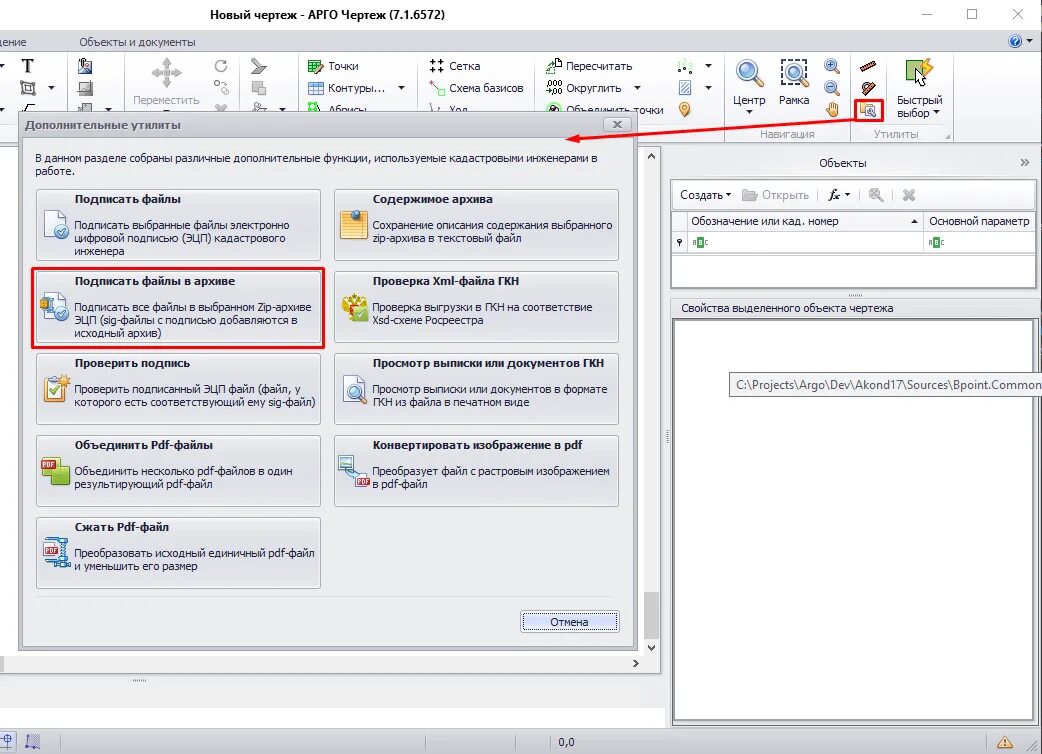Choose the hatch fill icon
1042x754 pixels.
684,88
